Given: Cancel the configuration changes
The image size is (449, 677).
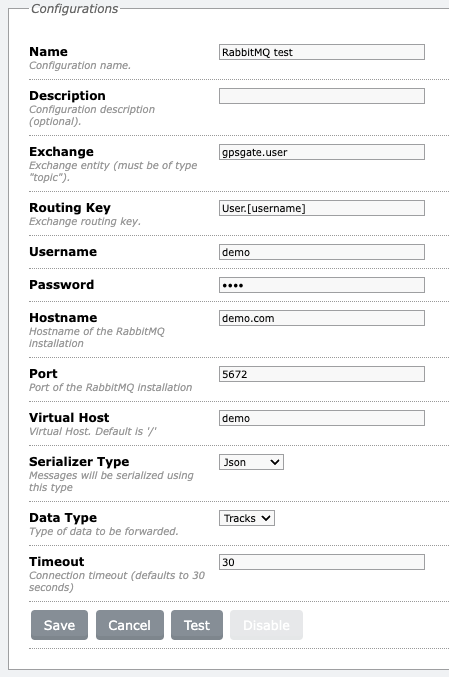Looking at the screenshot, I should tap(130, 625).
